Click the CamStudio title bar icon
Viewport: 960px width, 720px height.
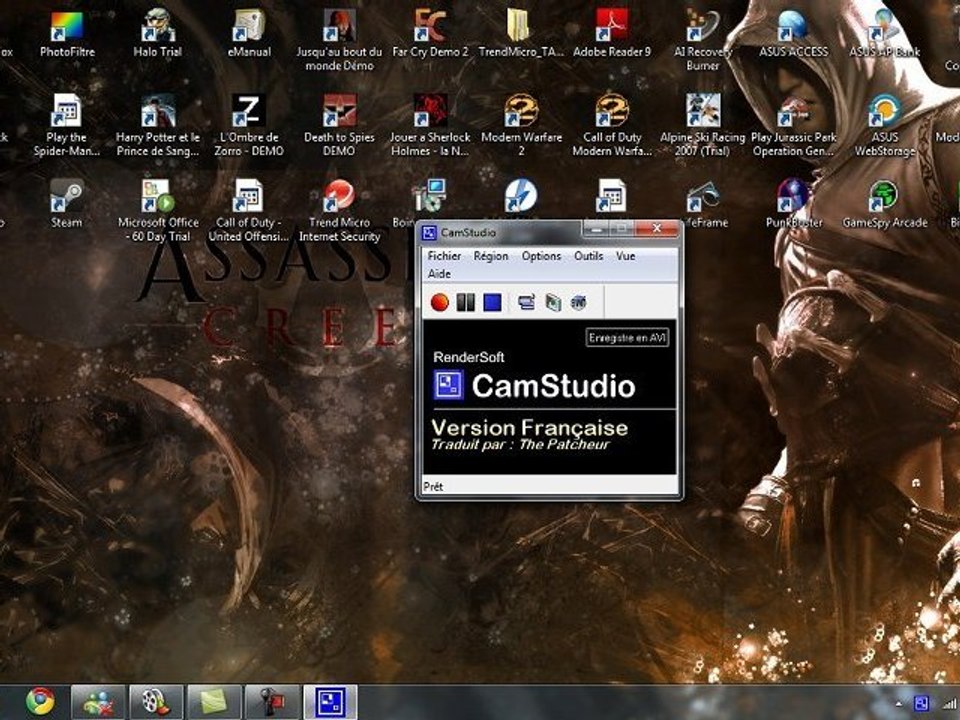click(430, 233)
